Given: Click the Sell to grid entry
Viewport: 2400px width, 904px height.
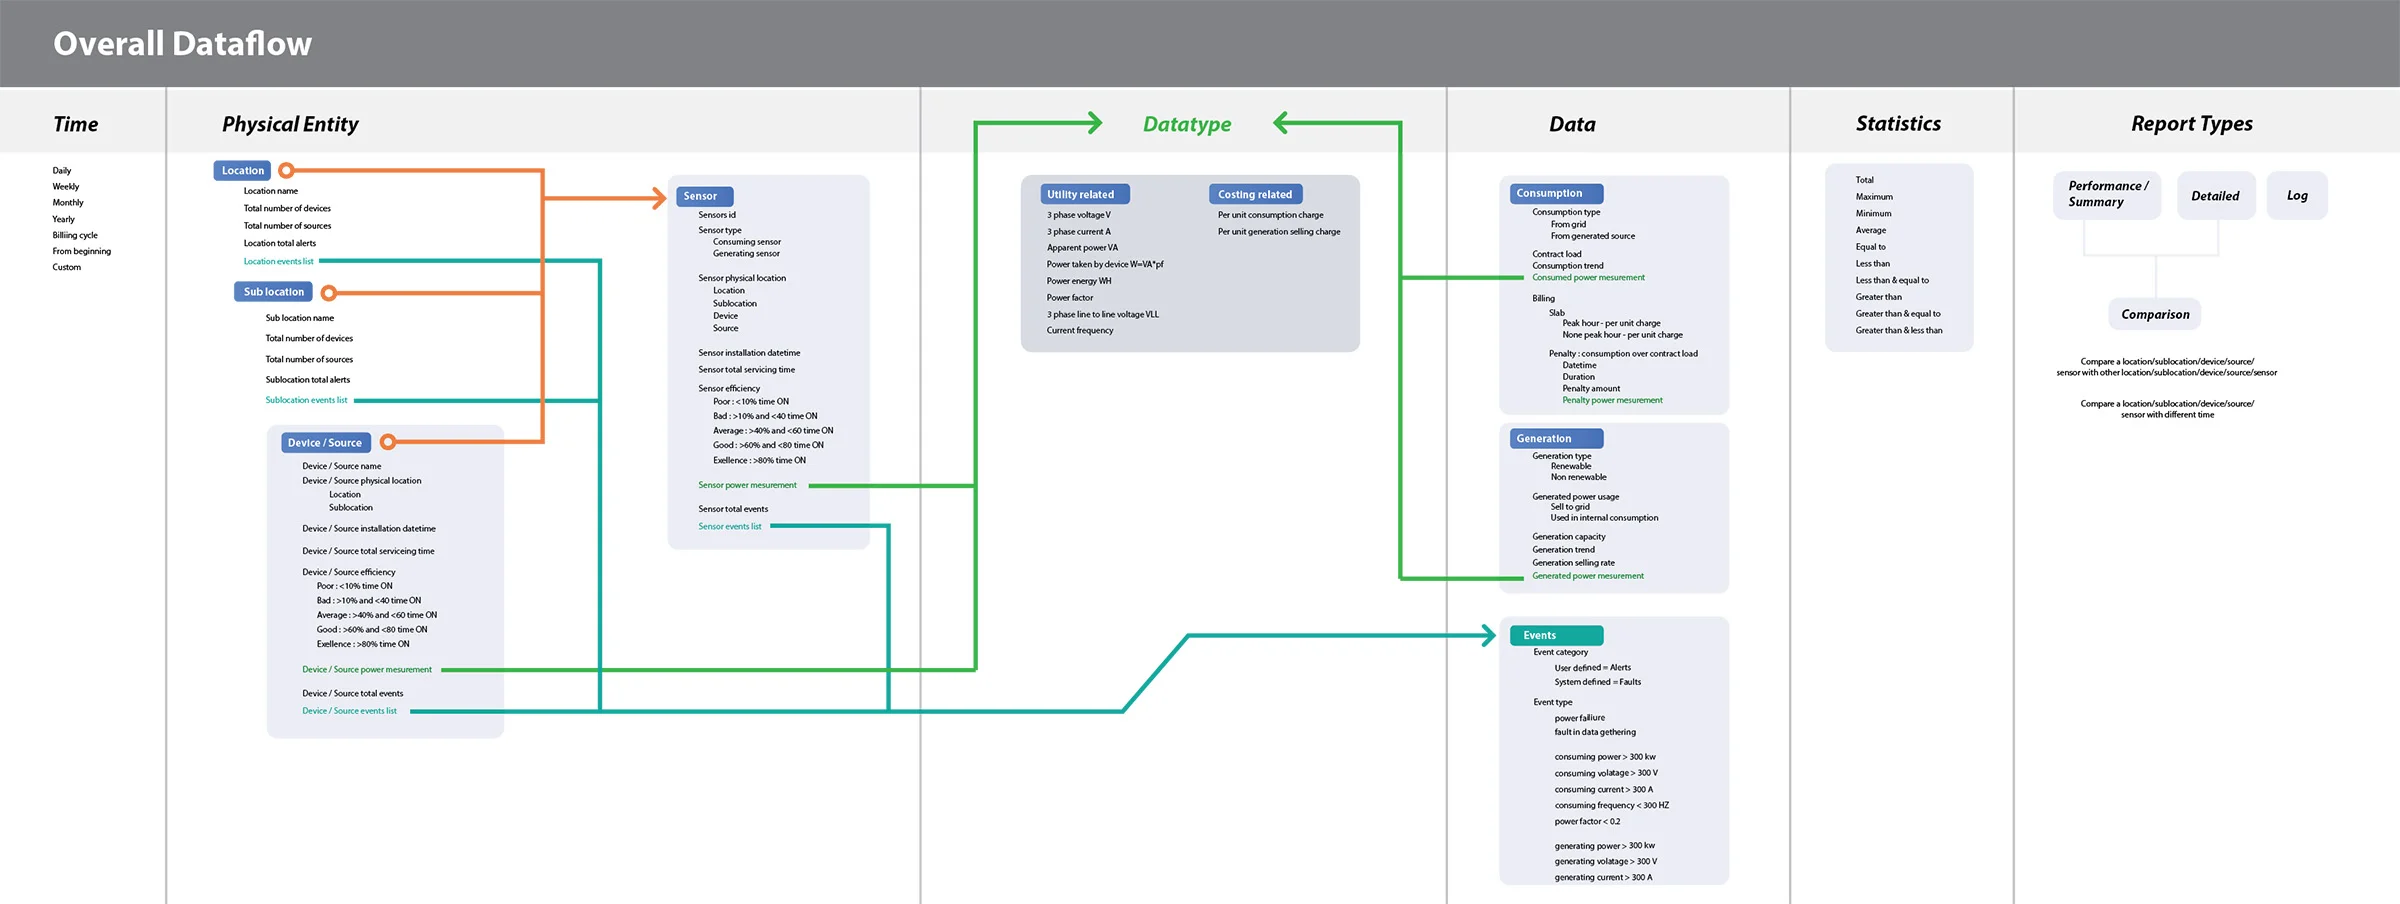Looking at the screenshot, I should point(1570,507).
